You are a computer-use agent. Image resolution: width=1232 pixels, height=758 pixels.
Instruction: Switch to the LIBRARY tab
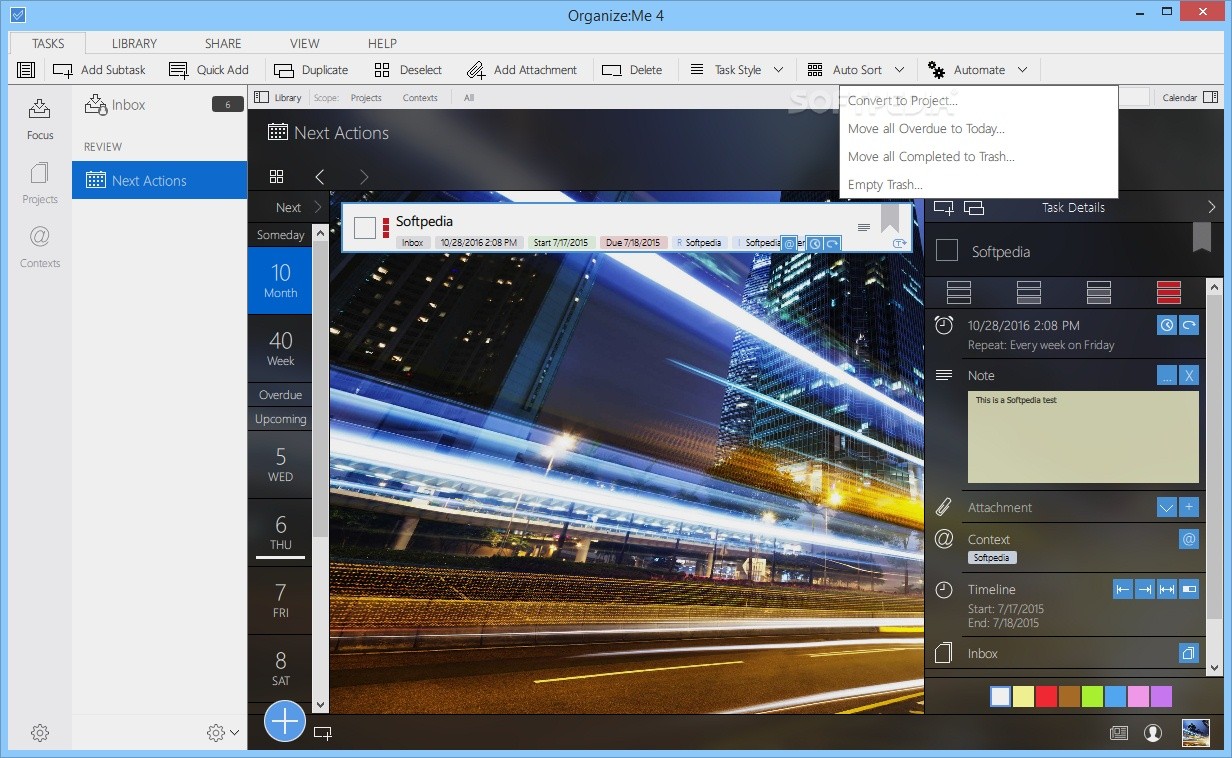pyautogui.click(x=134, y=43)
